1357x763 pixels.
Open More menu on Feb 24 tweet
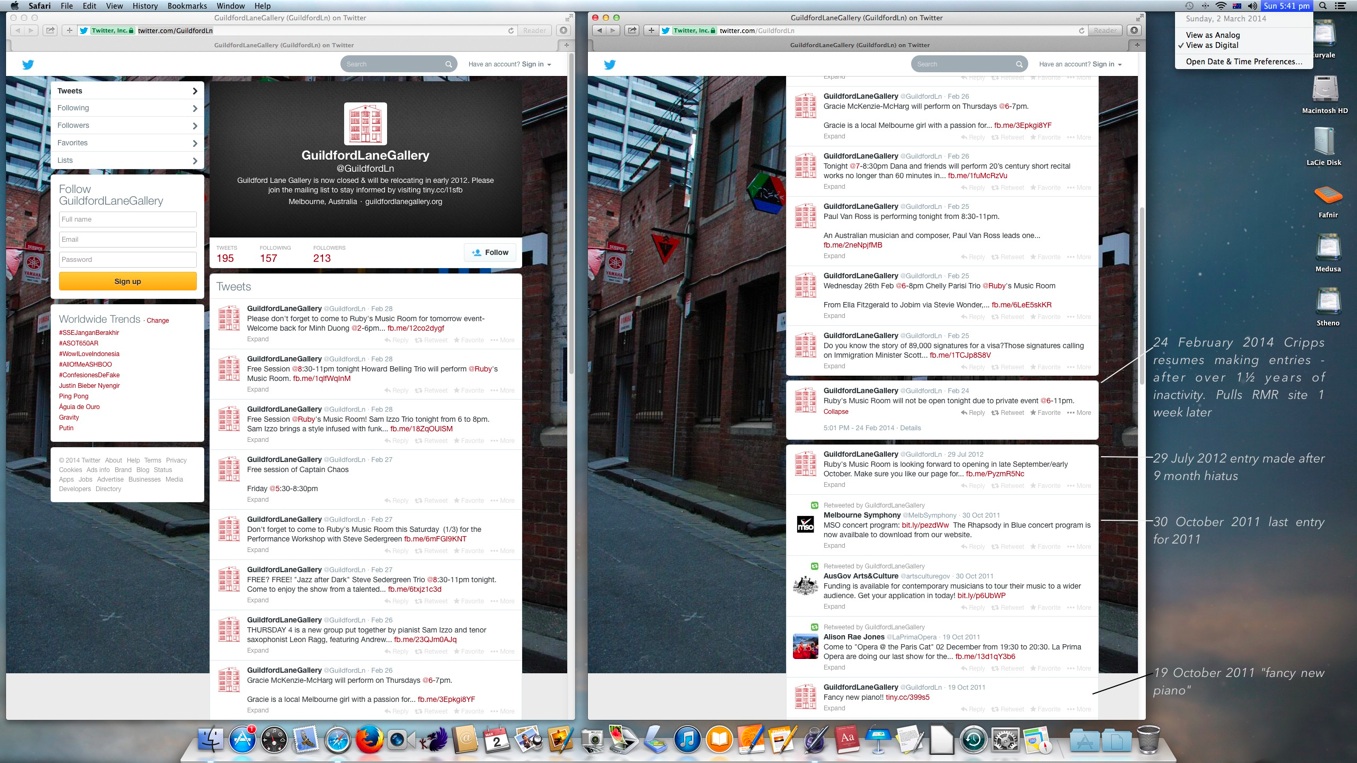click(1078, 412)
